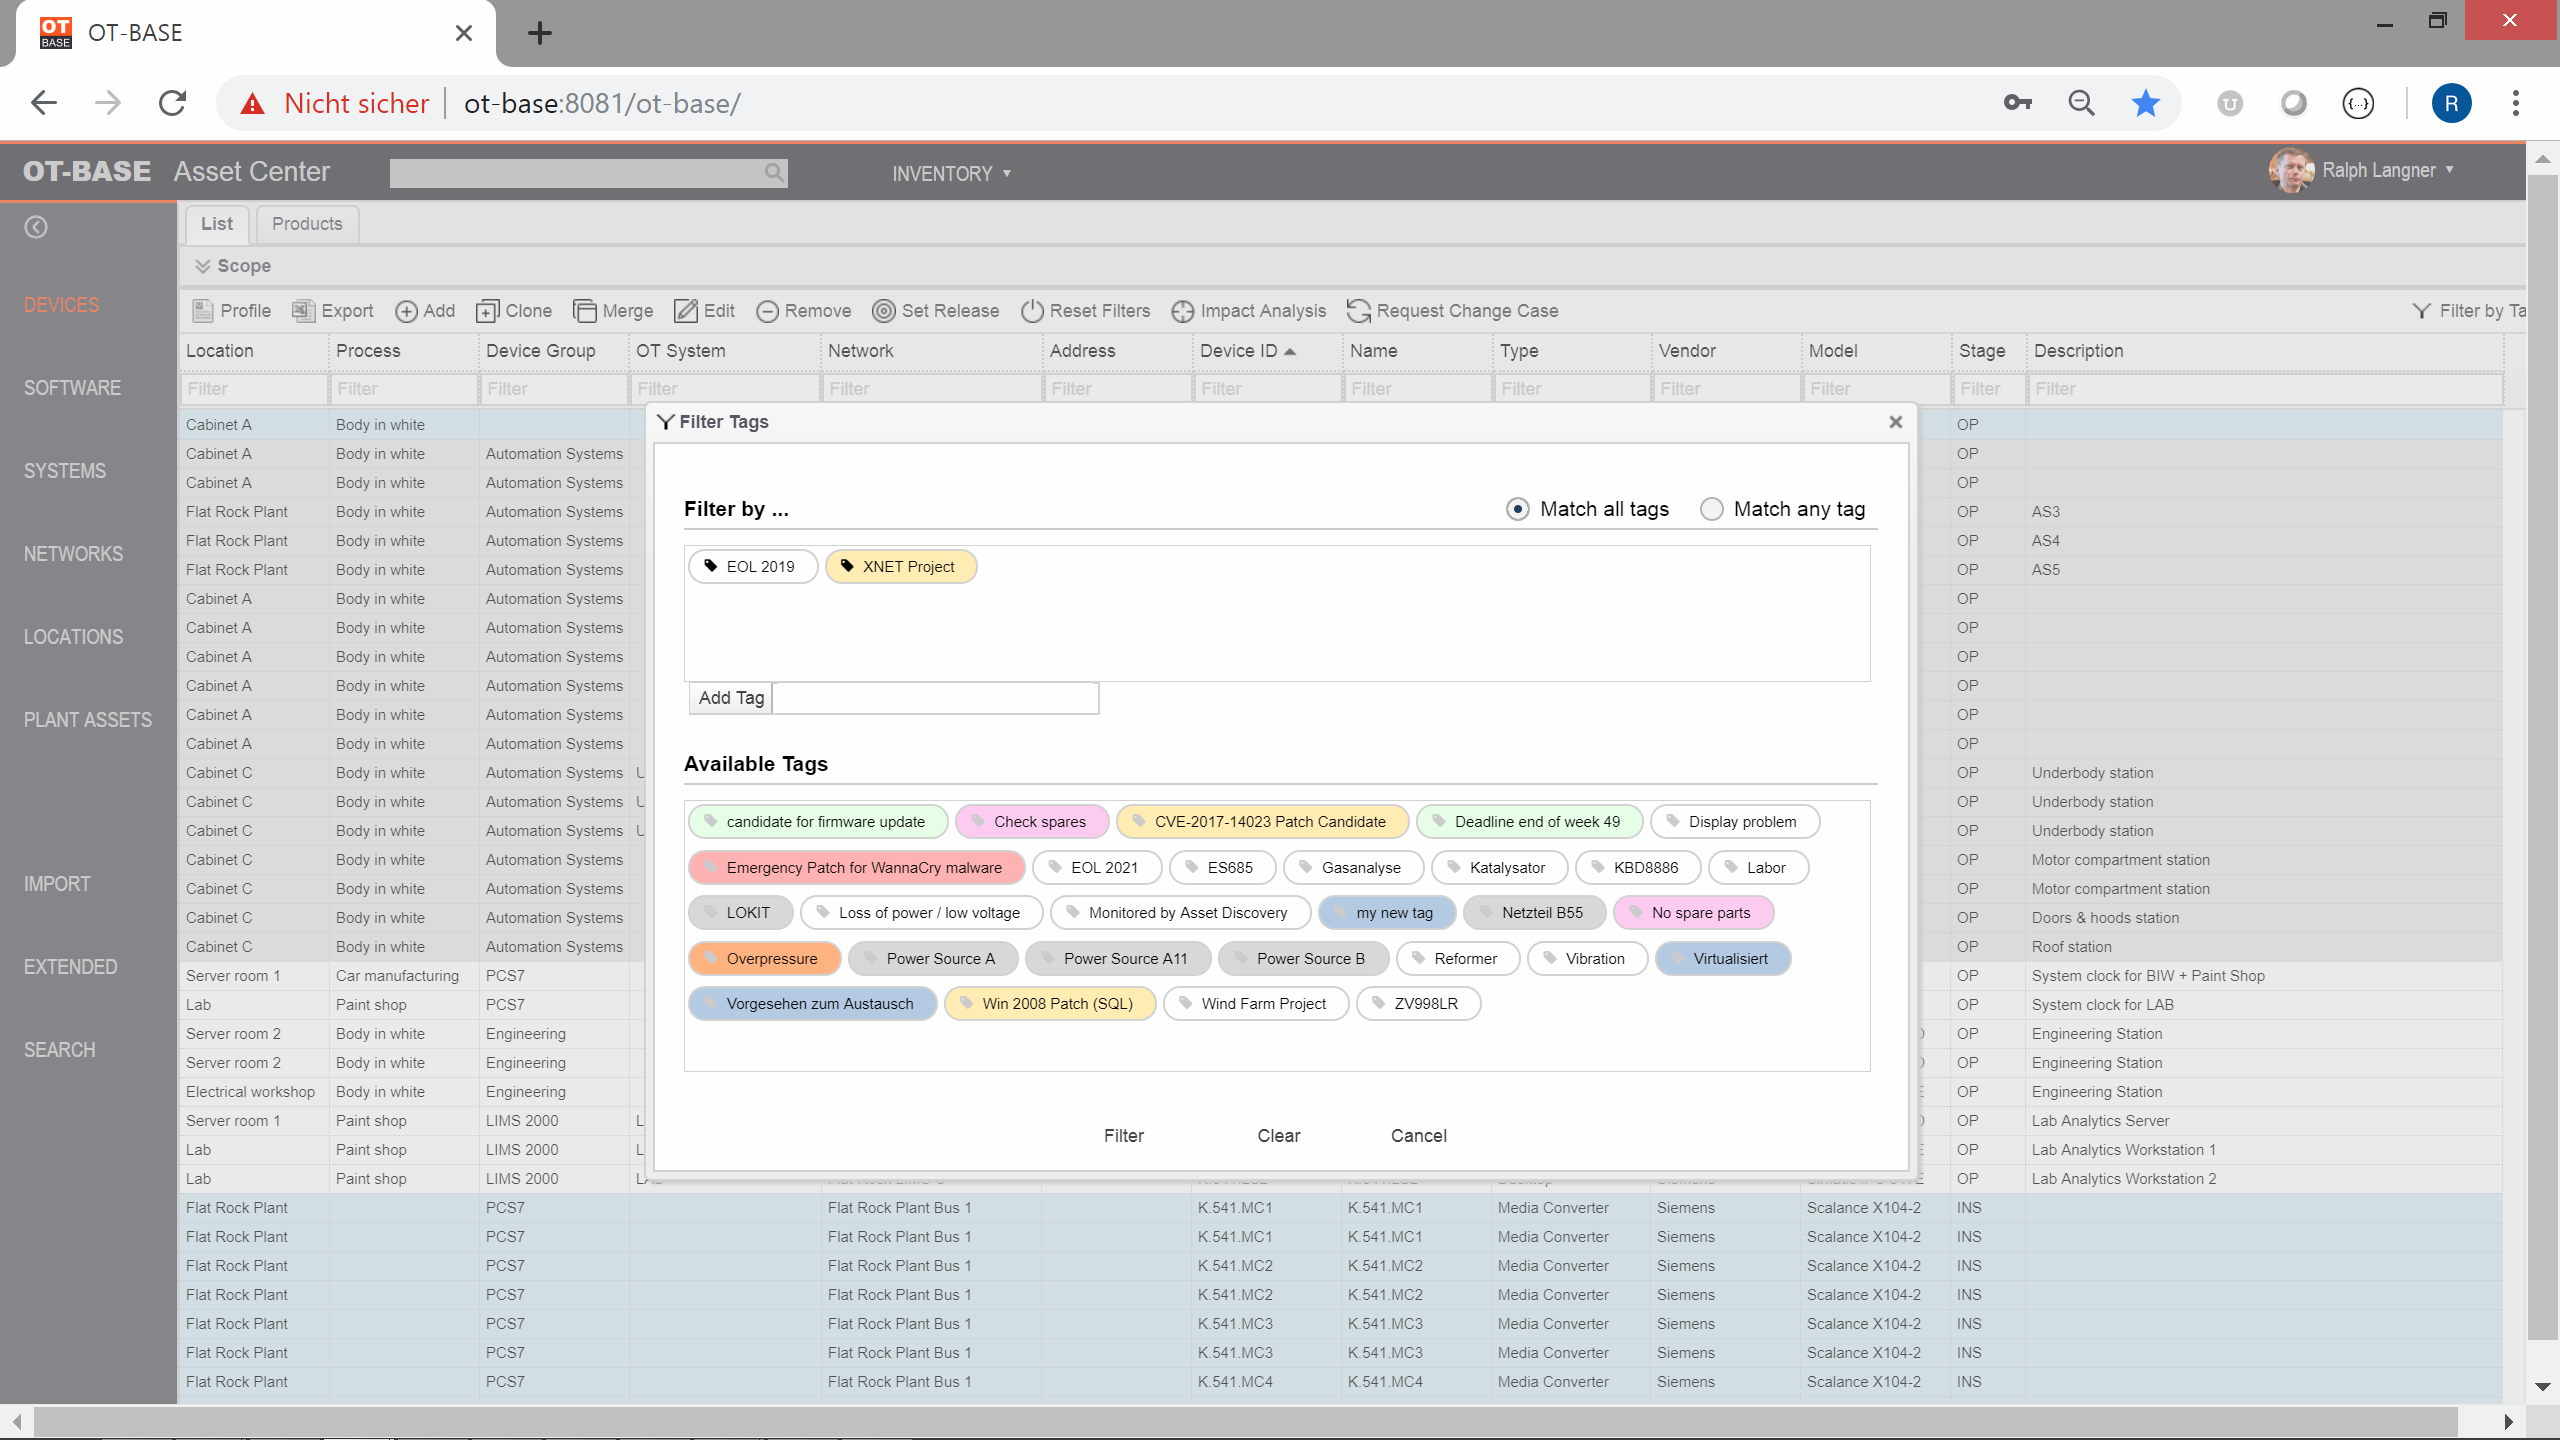
Task: Open SEARCH in the sidebar
Action: click(60, 1050)
